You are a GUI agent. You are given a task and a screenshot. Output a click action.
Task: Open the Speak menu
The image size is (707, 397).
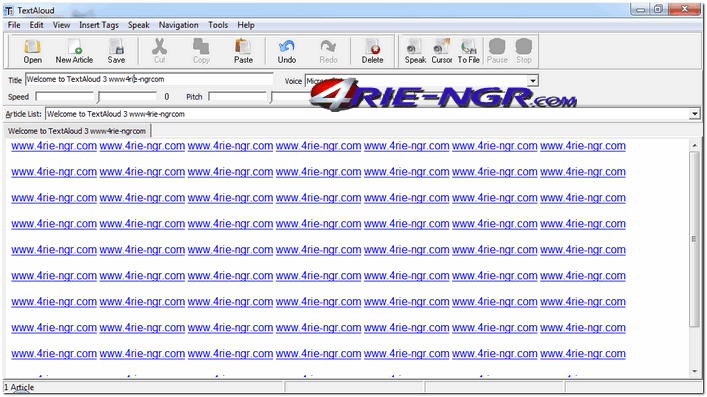138,25
